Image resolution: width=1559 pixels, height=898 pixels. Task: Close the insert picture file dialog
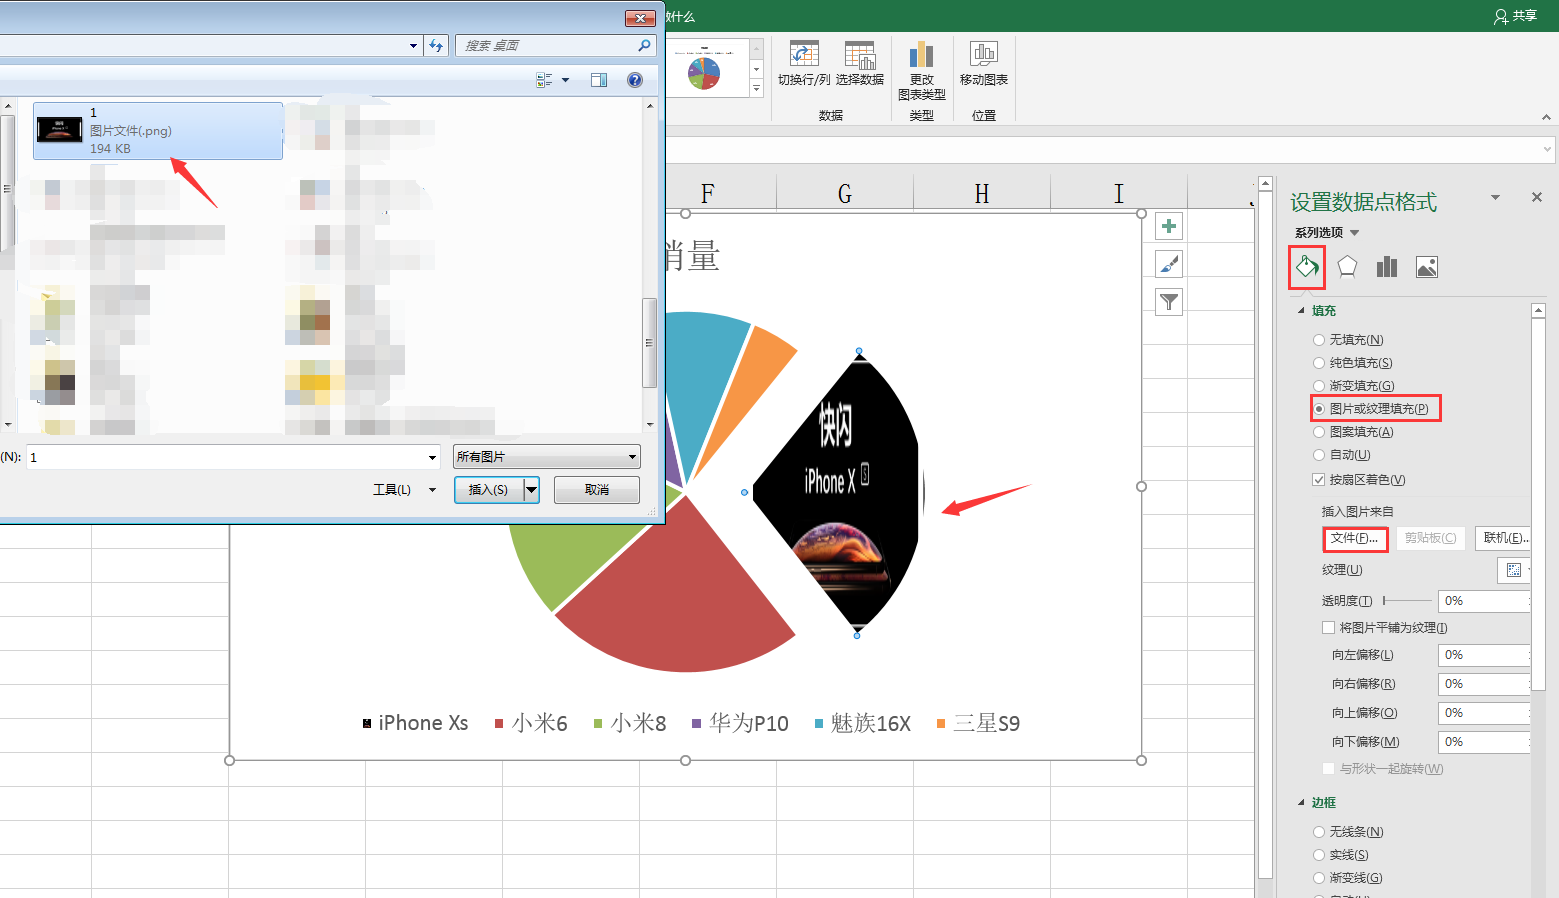click(639, 18)
